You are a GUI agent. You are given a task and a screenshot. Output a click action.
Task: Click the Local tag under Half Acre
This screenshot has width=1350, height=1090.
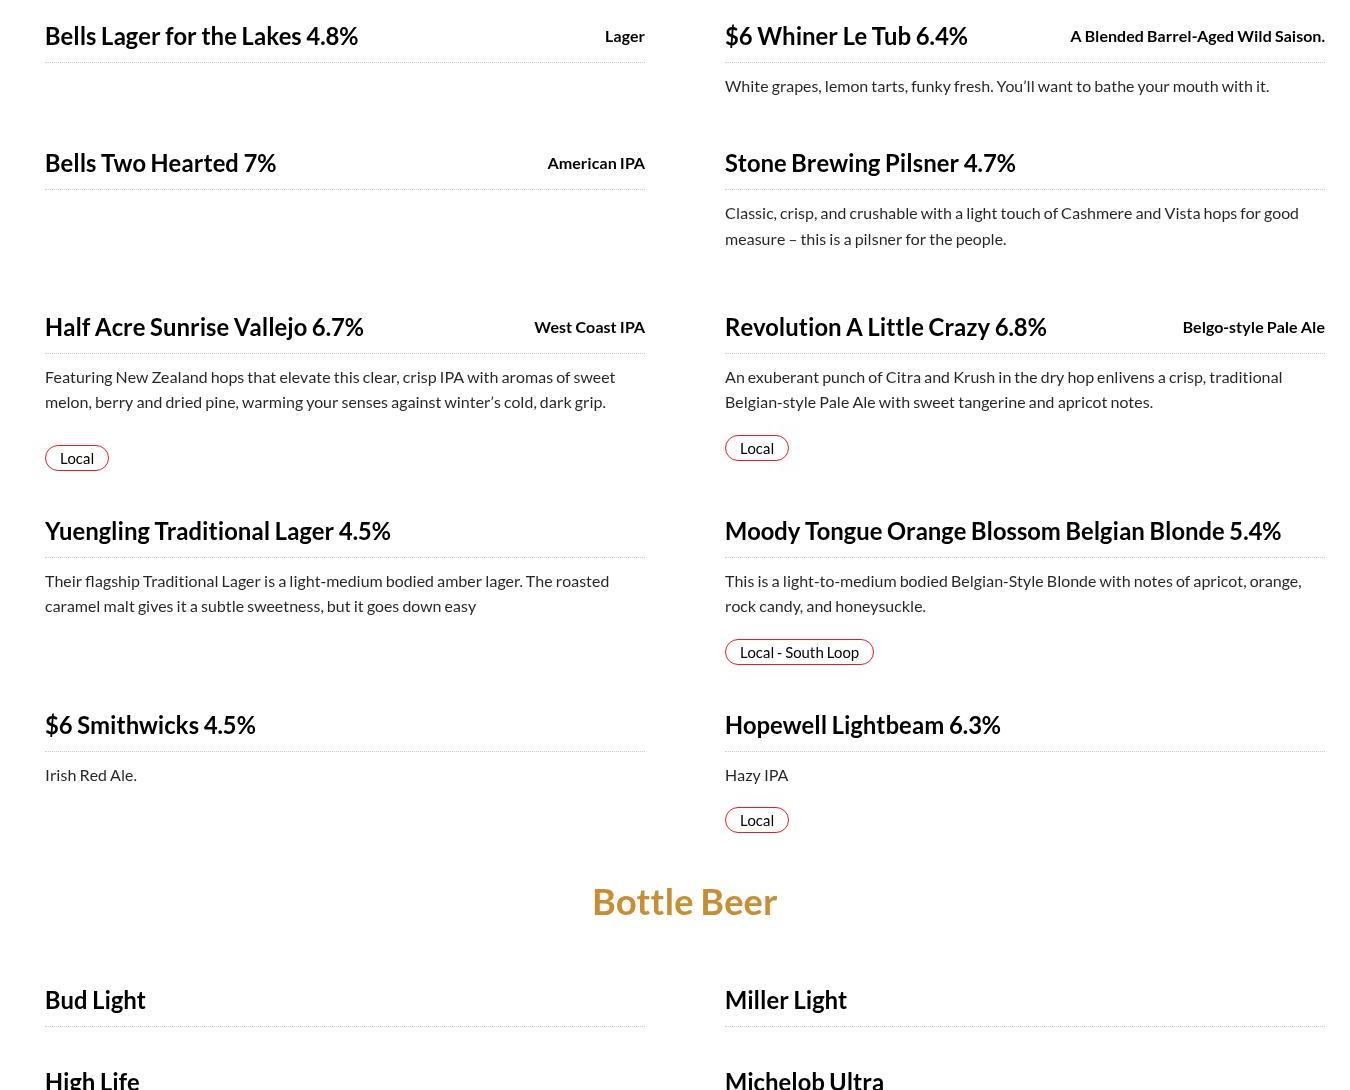coord(77,458)
